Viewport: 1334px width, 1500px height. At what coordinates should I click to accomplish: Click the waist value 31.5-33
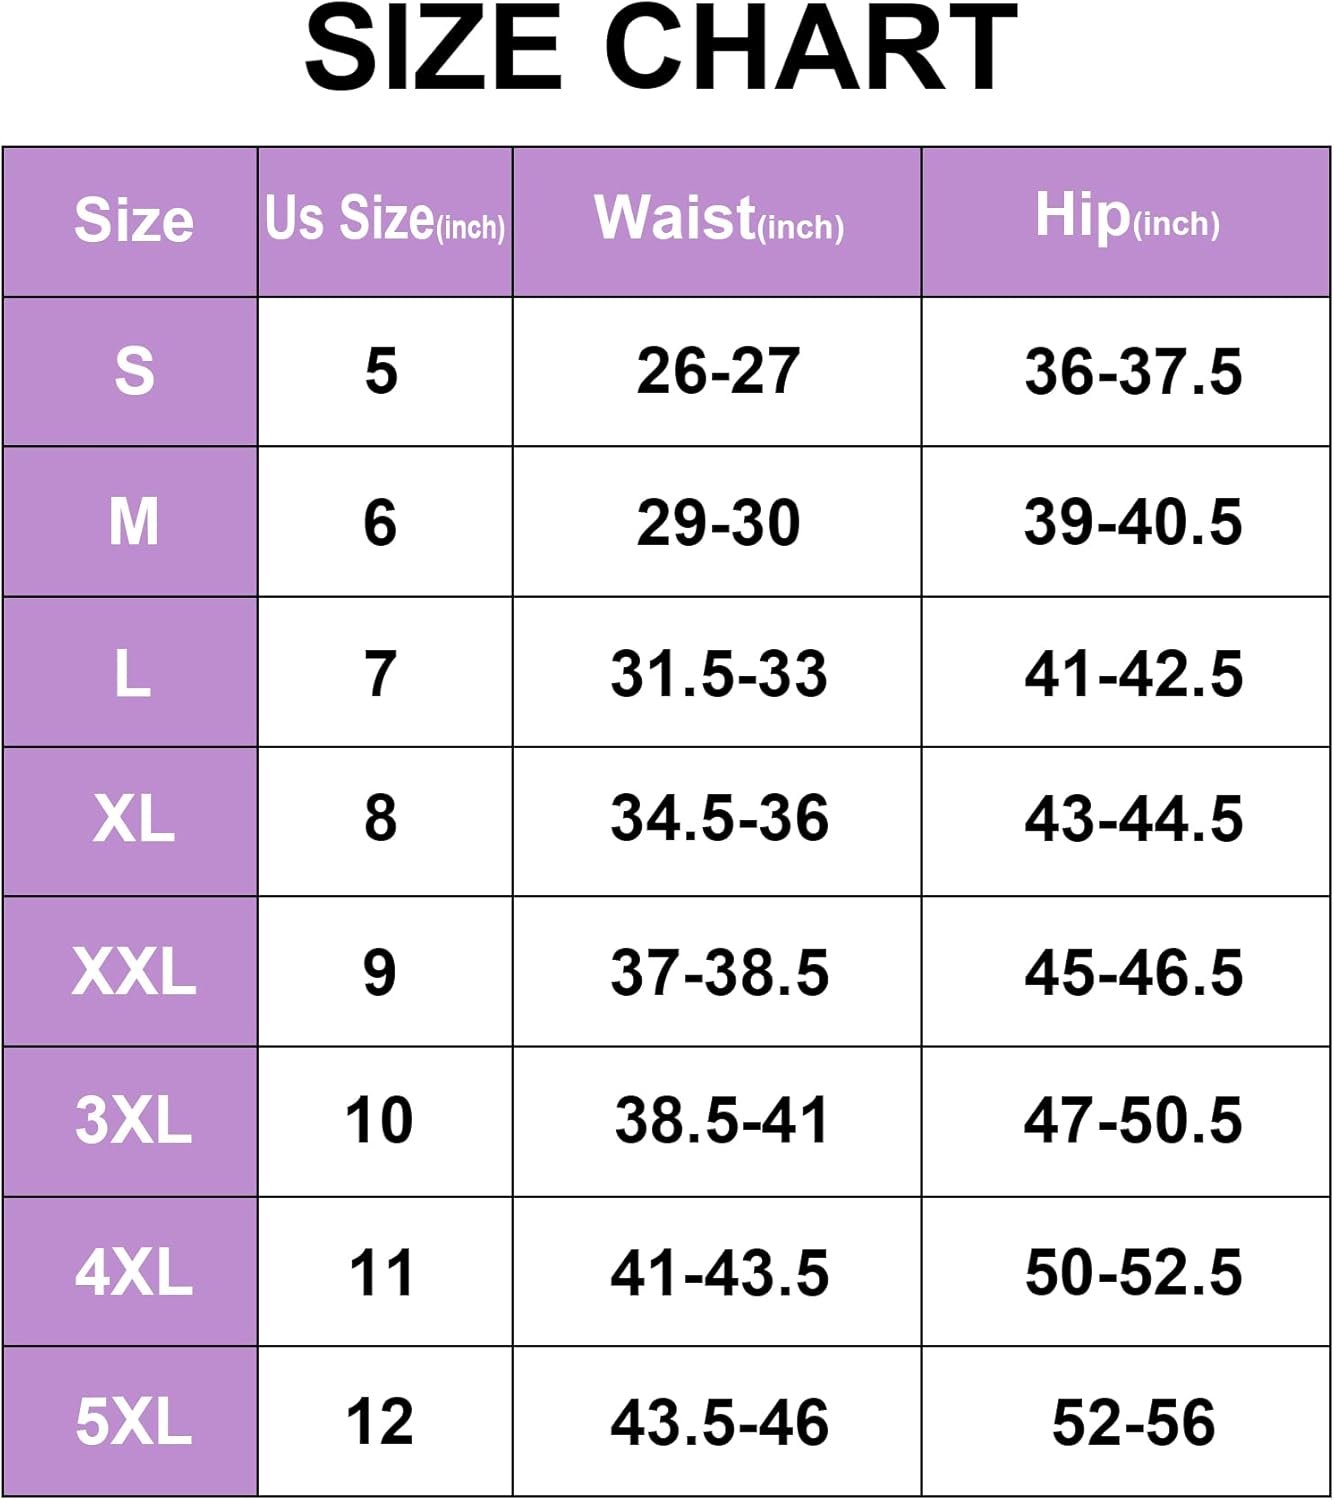pyautogui.click(x=719, y=673)
